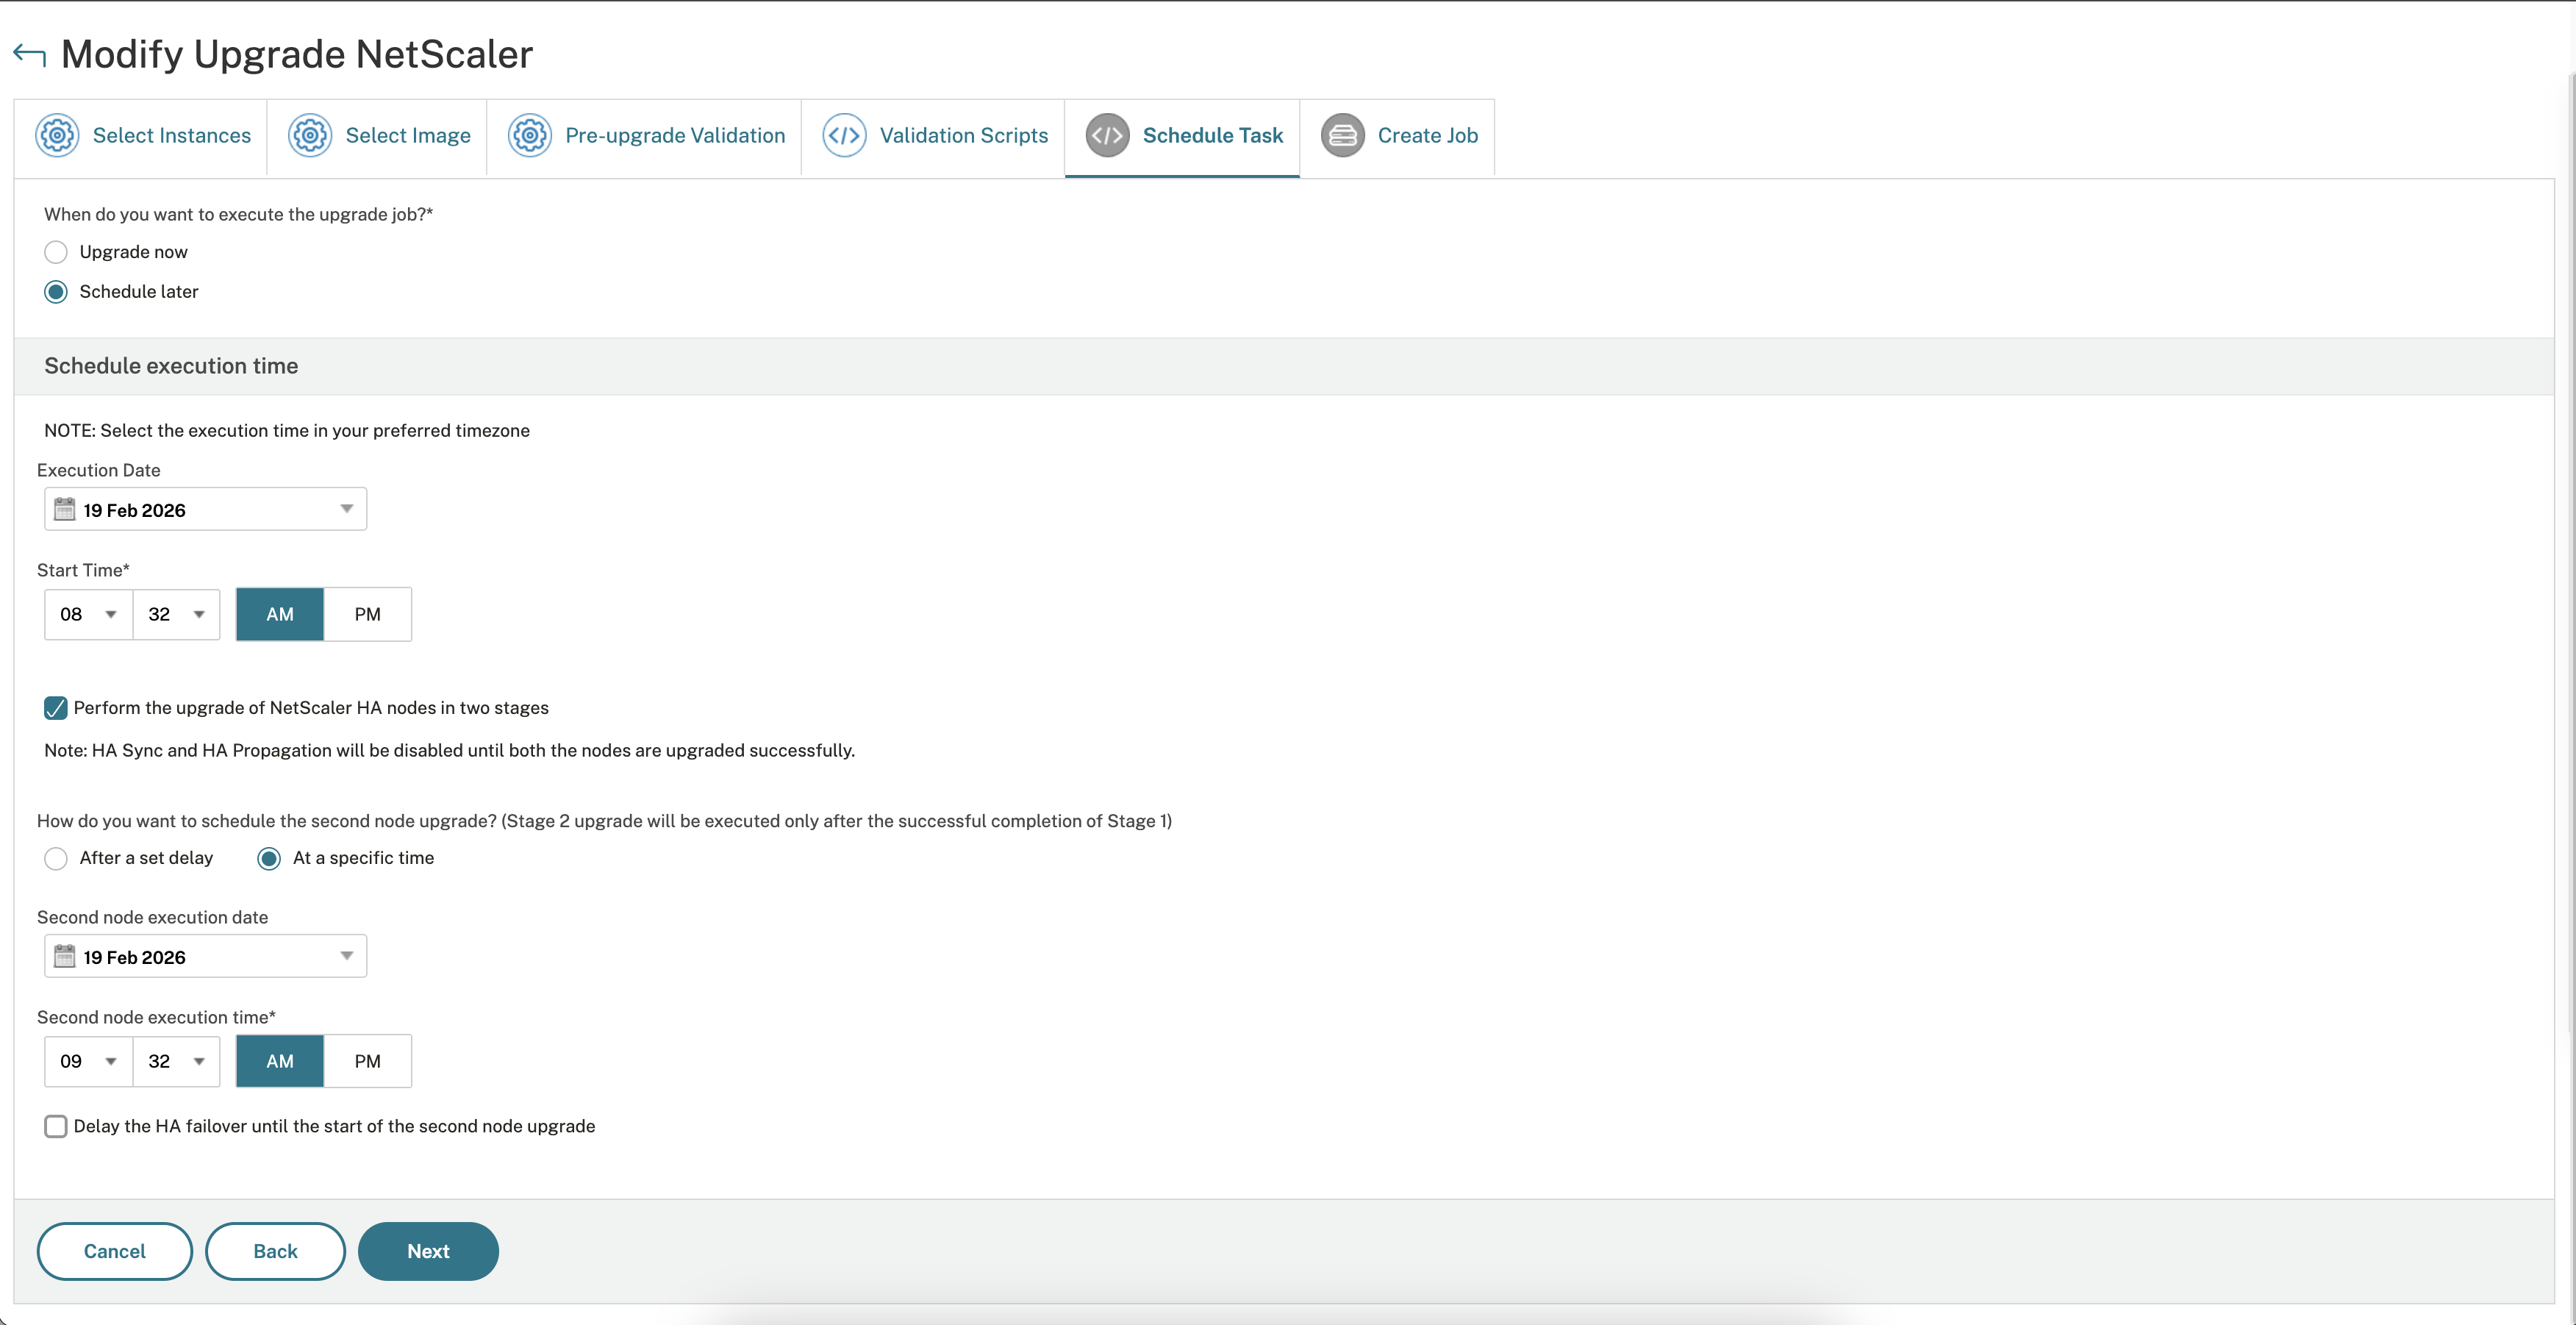This screenshot has width=2576, height=1325.
Task: Choose After a set delay option
Action: pyautogui.click(x=56, y=858)
